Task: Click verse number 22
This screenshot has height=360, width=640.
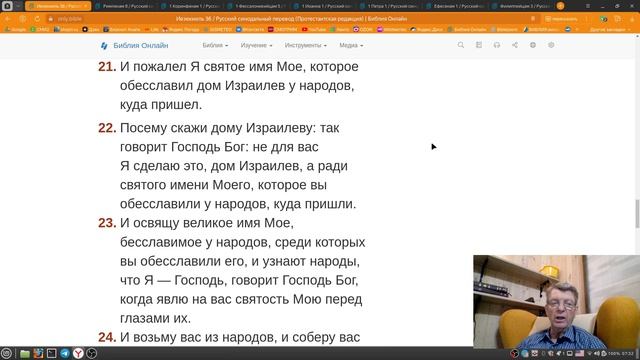Action: click(x=107, y=128)
